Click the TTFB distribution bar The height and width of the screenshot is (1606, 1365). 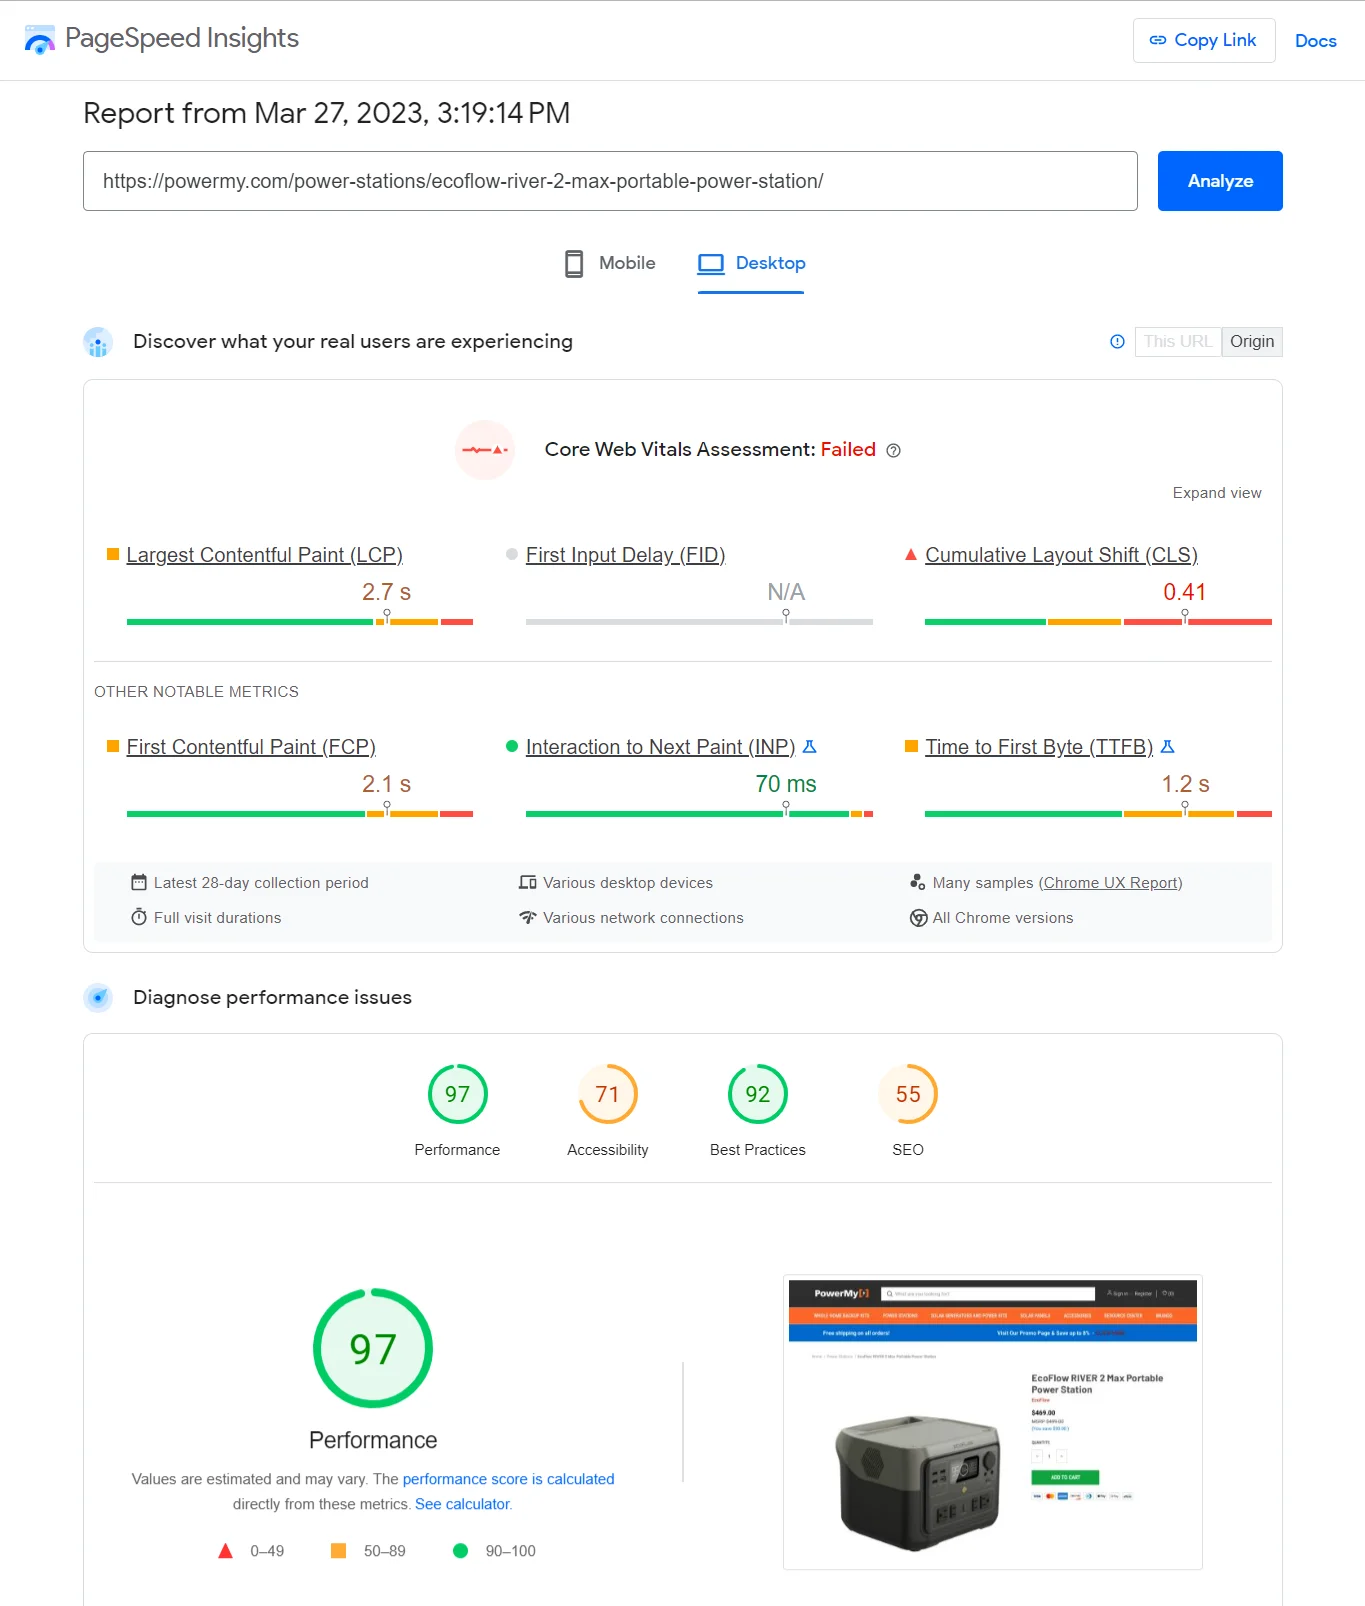pyautogui.click(x=1098, y=814)
